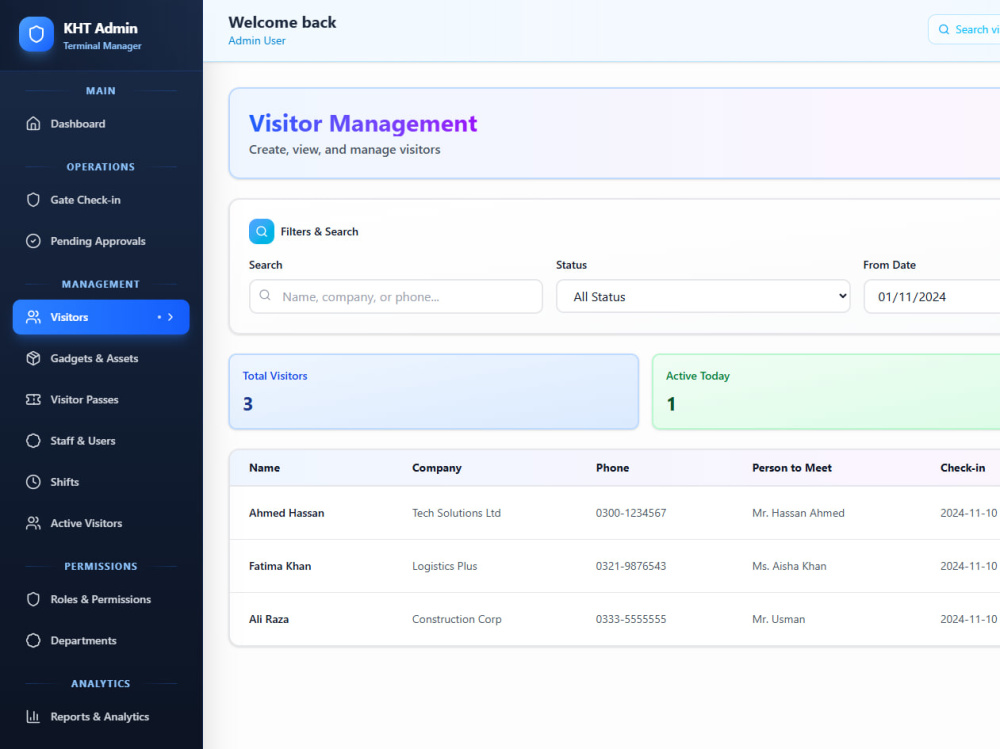1000x749 pixels.
Task: Click the From Date field 01/11/2024
Action: click(932, 297)
